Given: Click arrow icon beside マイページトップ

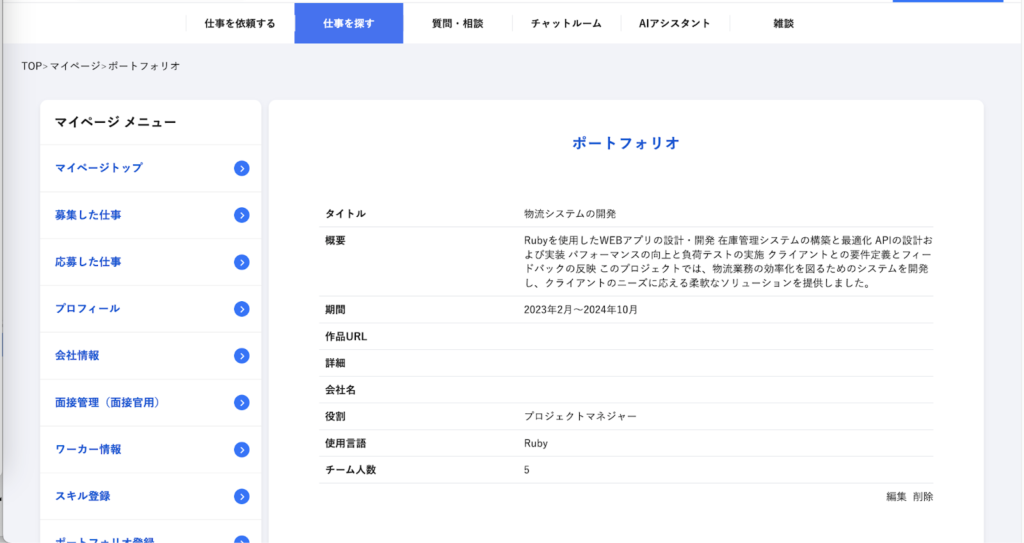Looking at the screenshot, I should tap(241, 168).
